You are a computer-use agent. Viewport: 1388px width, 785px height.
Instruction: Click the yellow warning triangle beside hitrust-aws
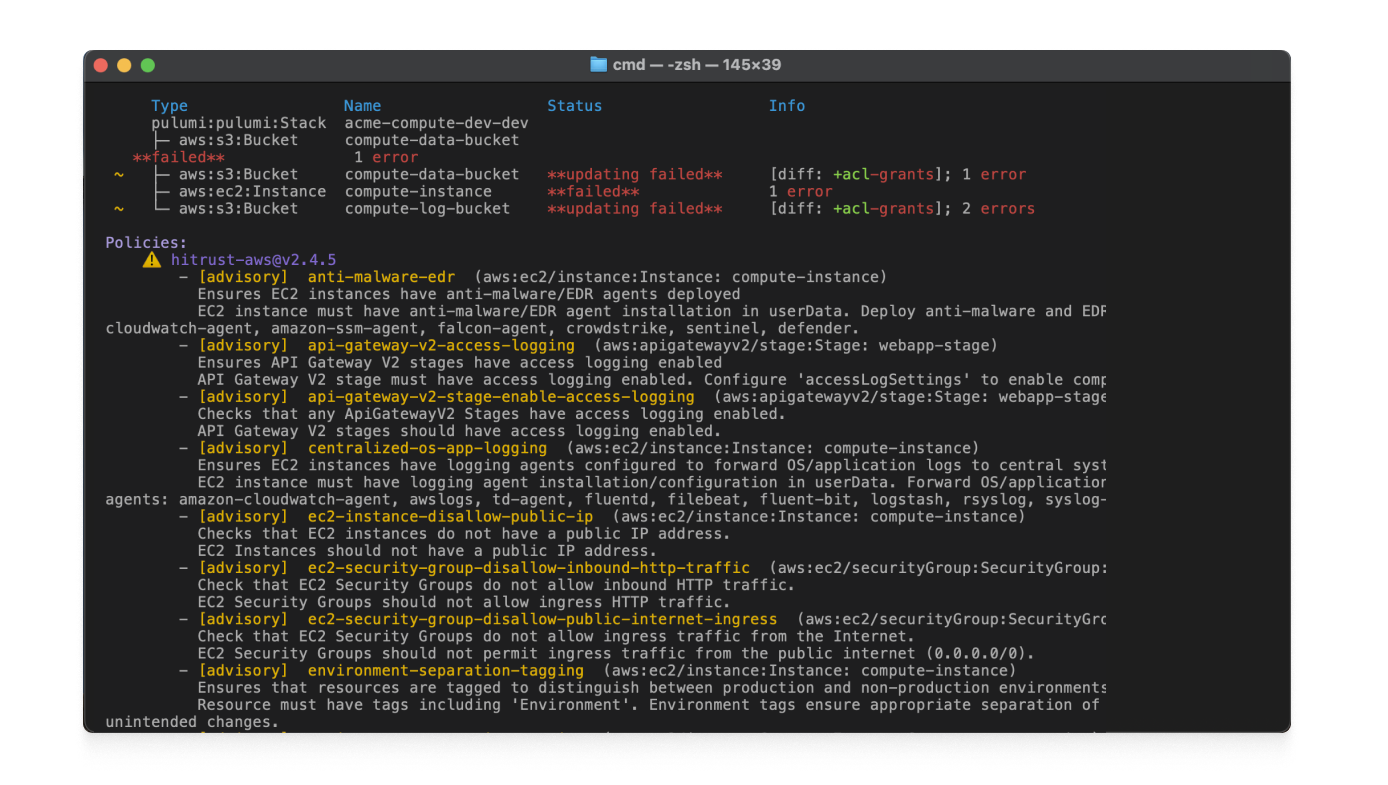tap(151, 260)
